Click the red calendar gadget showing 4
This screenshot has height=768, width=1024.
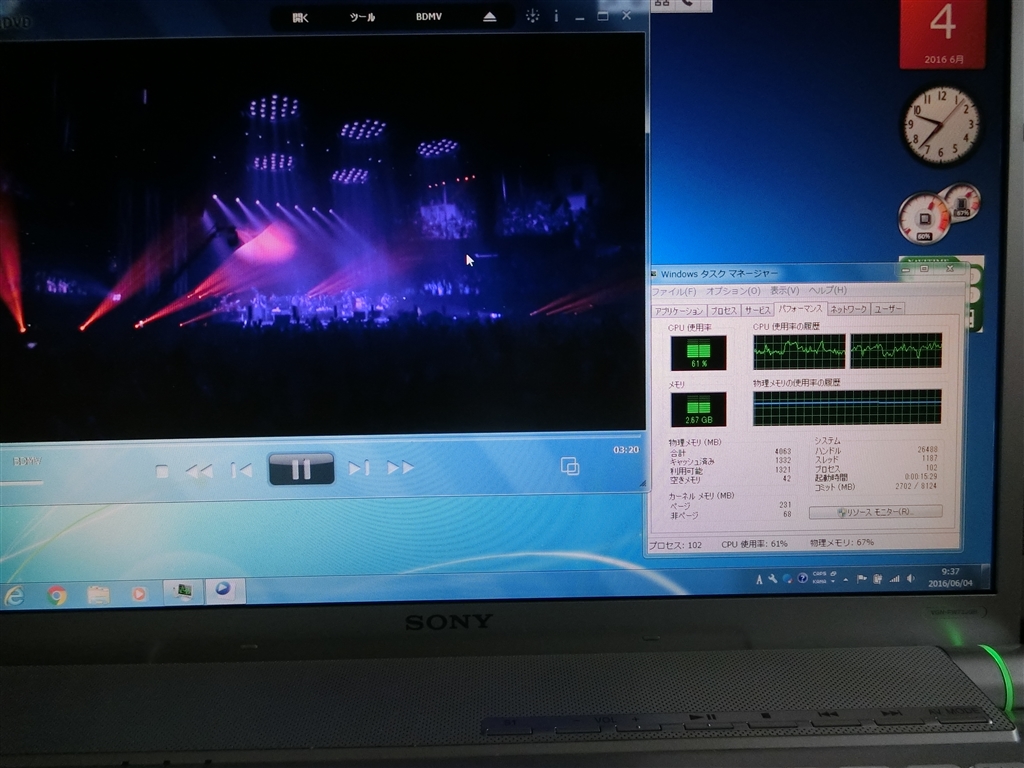[x=942, y=34]
